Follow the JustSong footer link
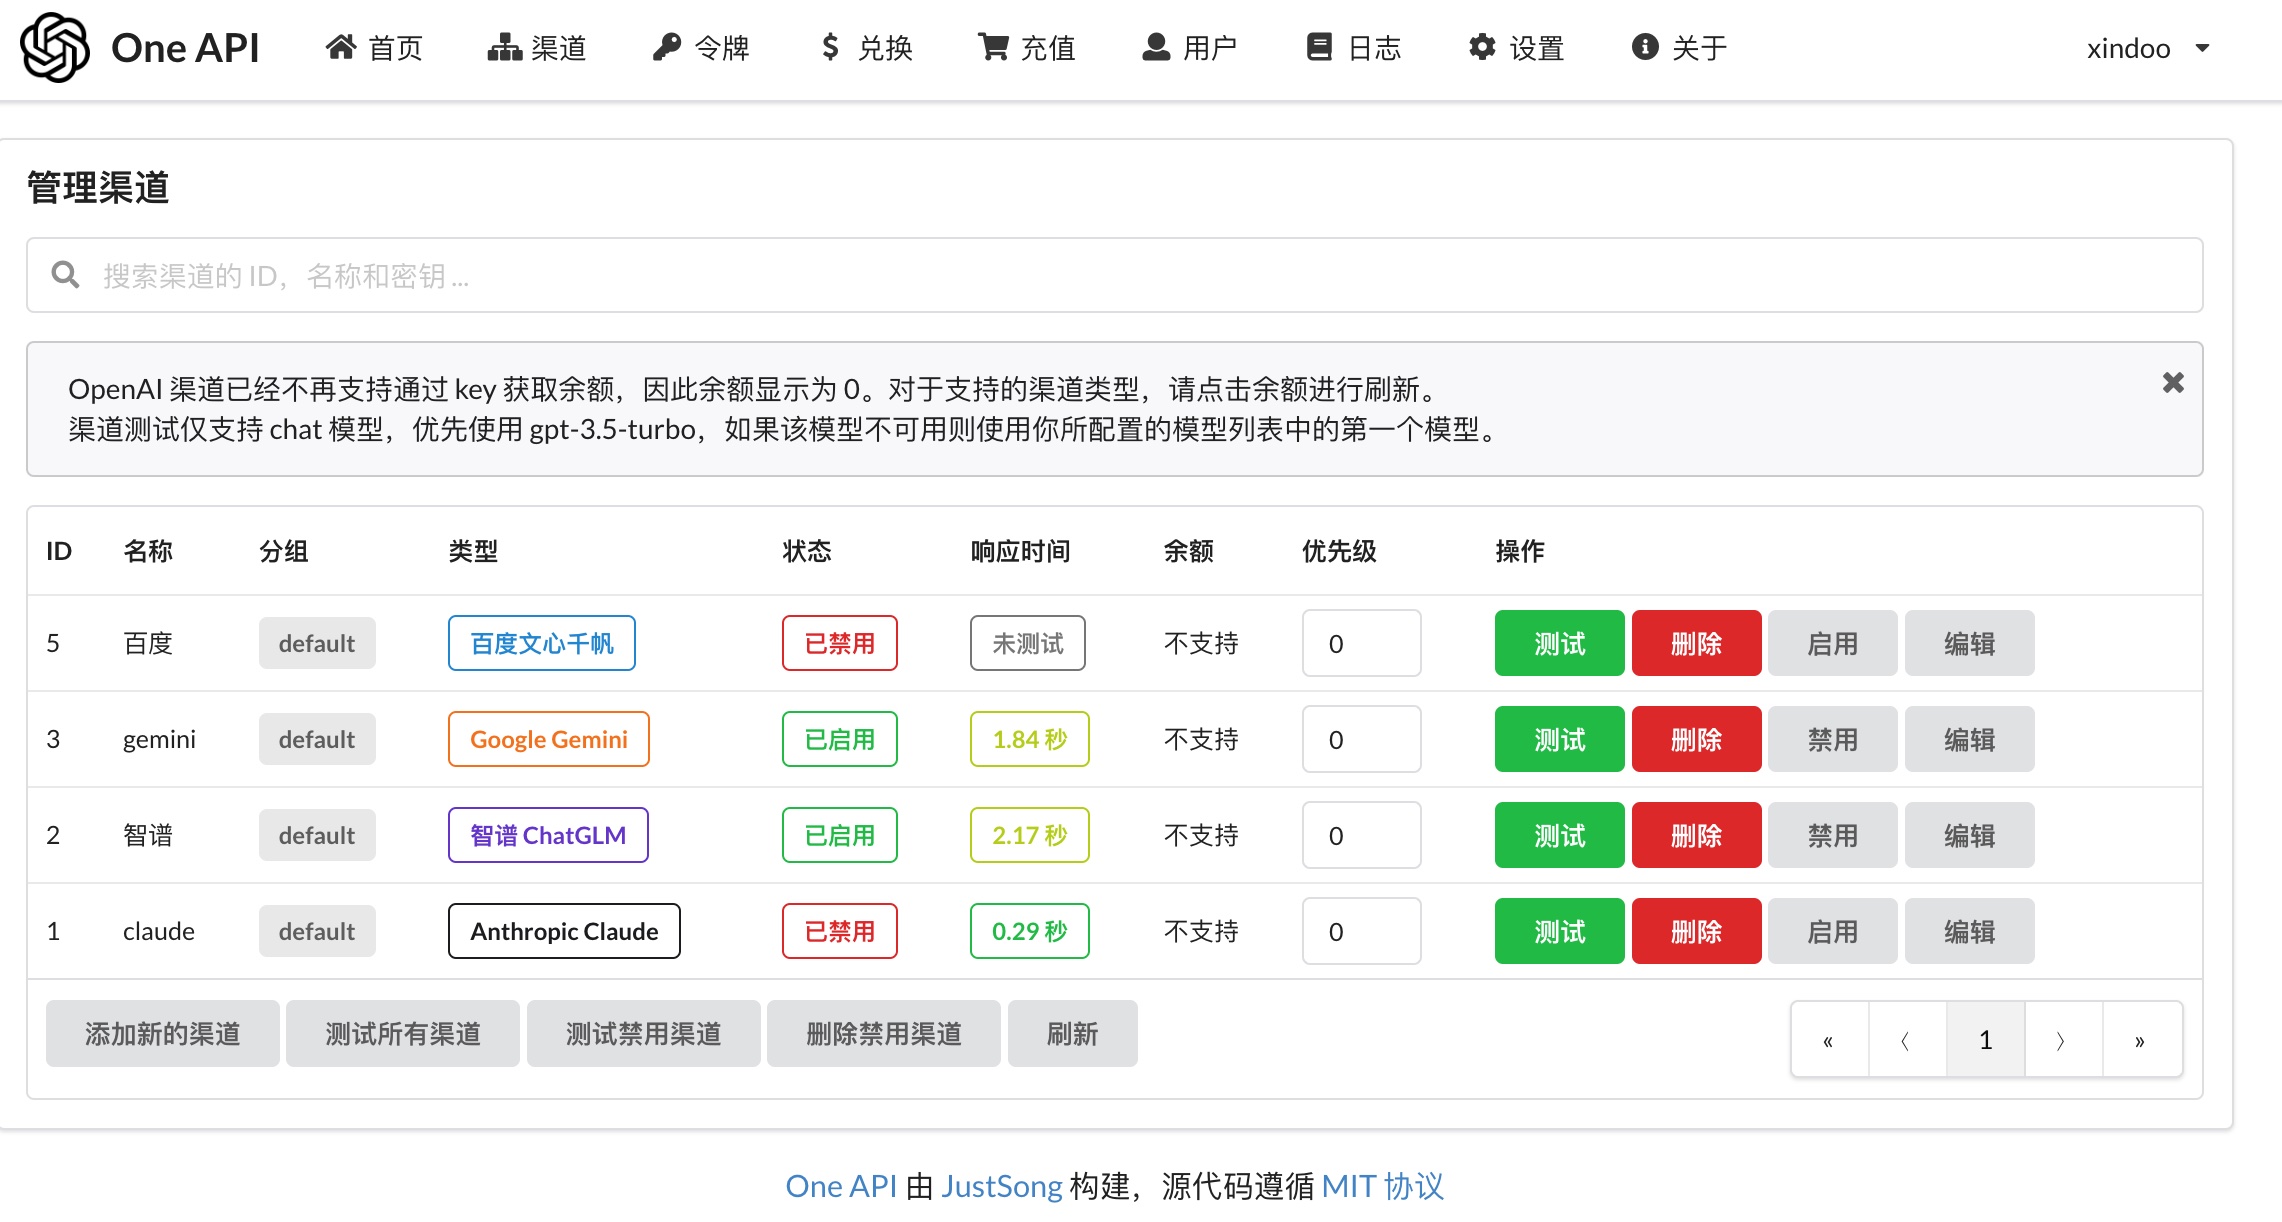The image size is (2282, 1222). (1001, 1186)
